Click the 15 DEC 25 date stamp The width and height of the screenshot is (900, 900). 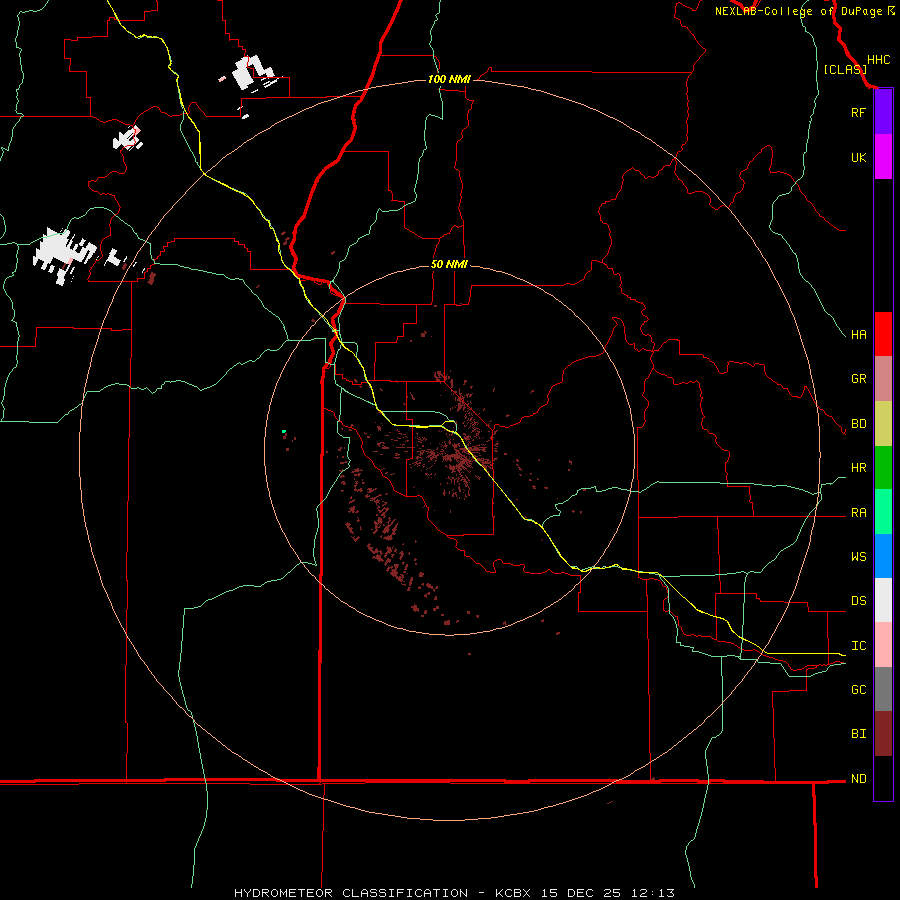(x=583, y=893)
